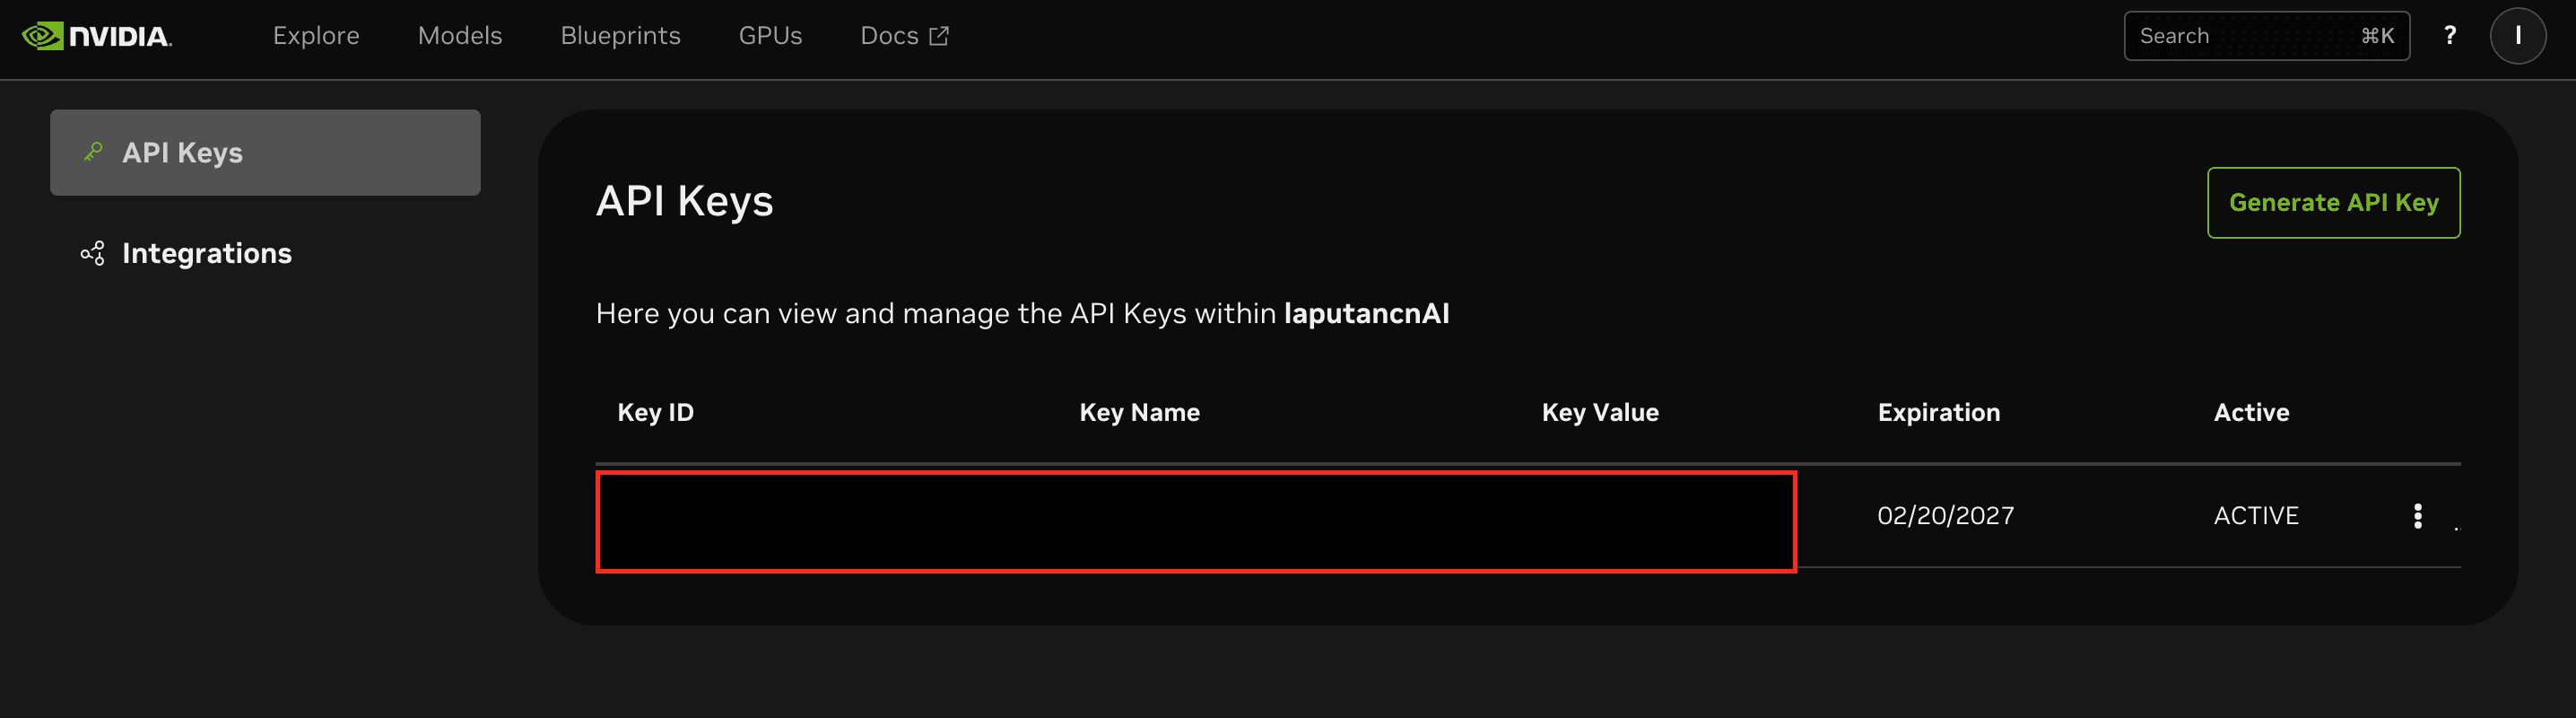Open Docs in a new tab
Screen dimensions: 2576x718
click(904, 35)
